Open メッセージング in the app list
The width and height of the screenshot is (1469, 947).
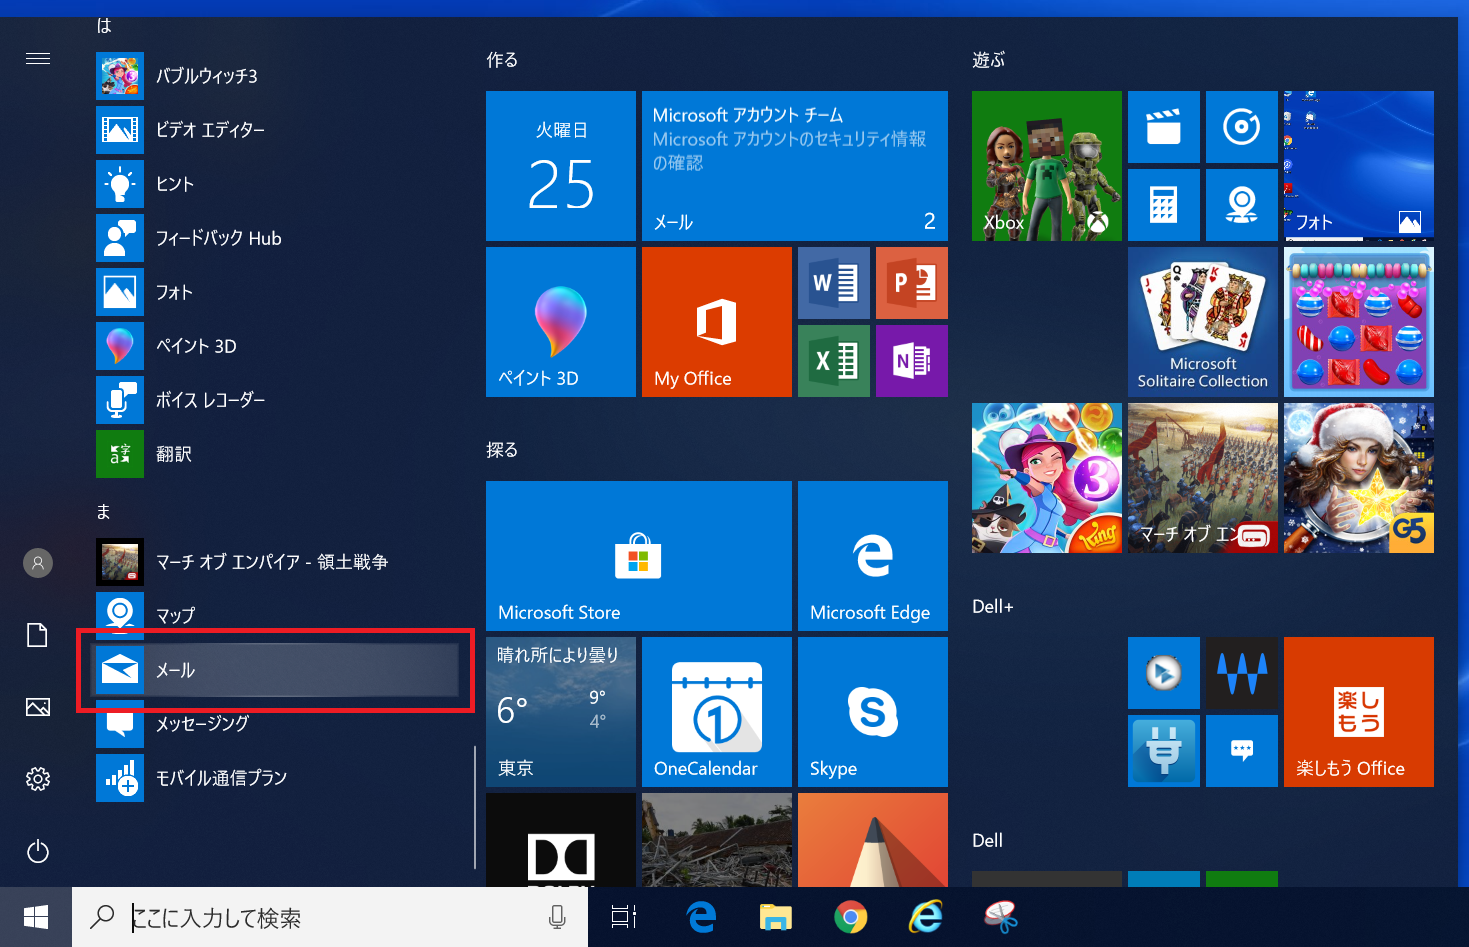point(277,724)
